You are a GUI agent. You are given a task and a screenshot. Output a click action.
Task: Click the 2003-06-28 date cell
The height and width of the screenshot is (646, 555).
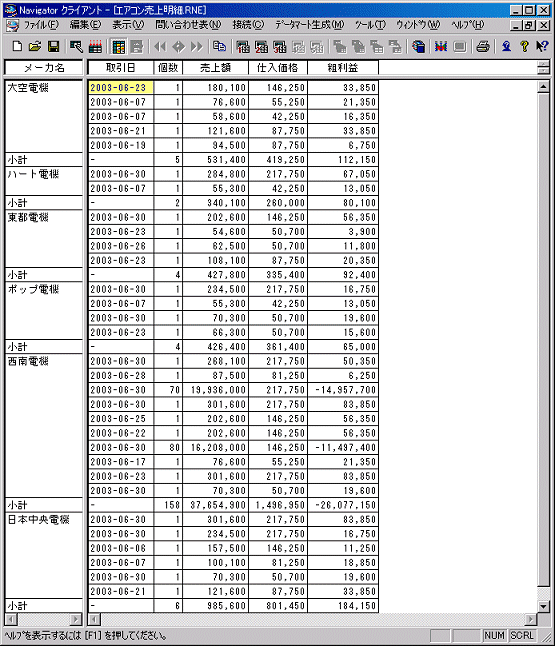click(x=120, y=376)
